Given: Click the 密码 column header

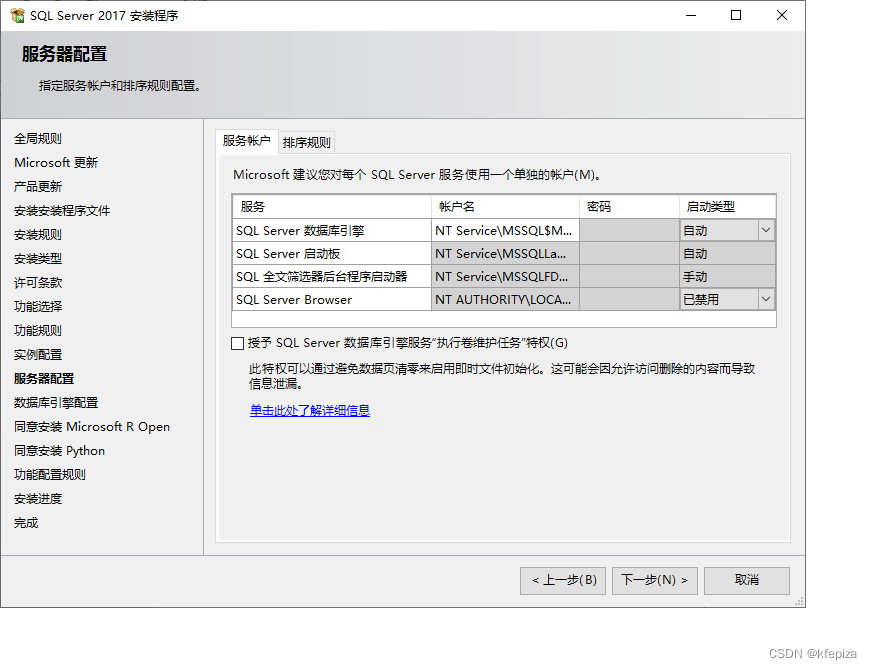Looking at the screenshot, I should click(x=629, y=207).
